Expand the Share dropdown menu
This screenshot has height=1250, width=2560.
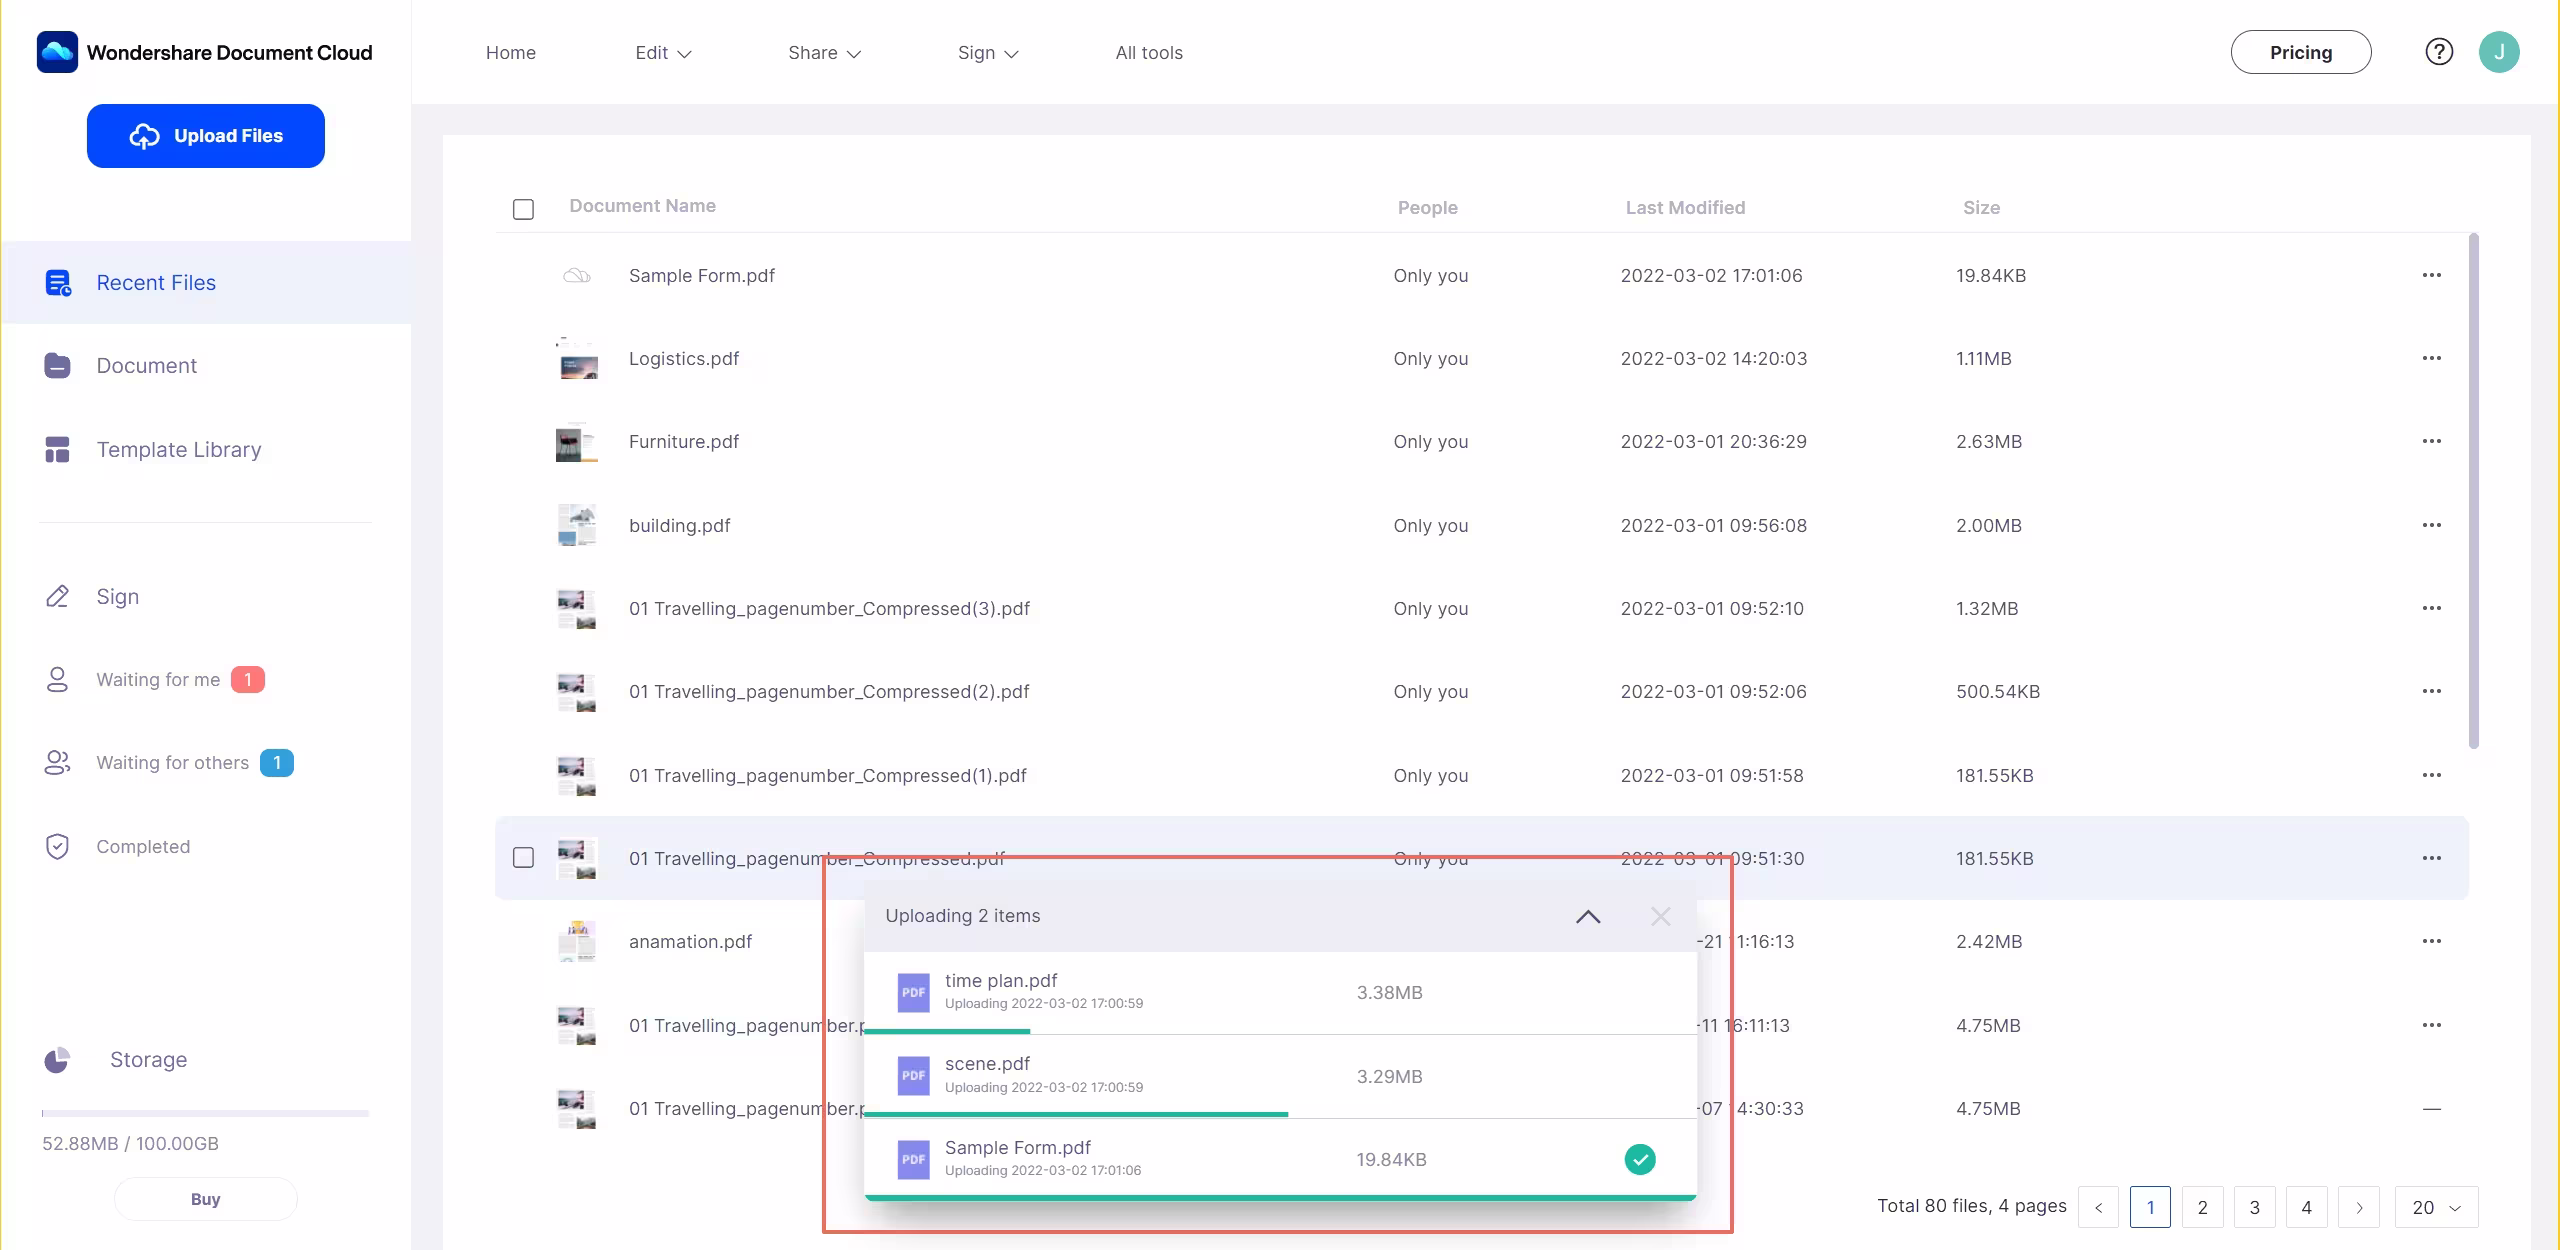click(x=824, y=53)
